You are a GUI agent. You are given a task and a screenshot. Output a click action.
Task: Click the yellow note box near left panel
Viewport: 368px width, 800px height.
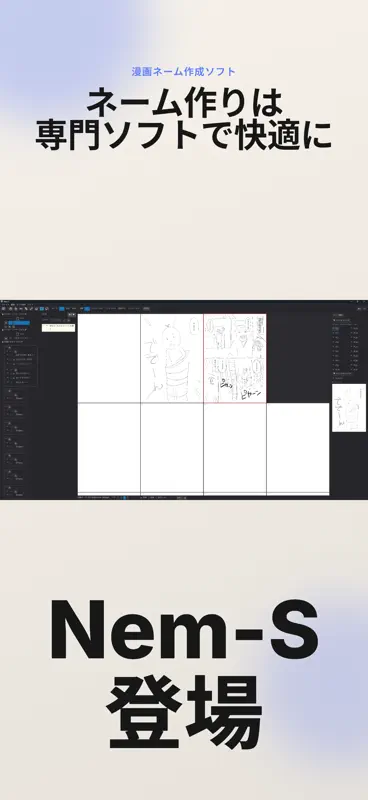point(59,328)
